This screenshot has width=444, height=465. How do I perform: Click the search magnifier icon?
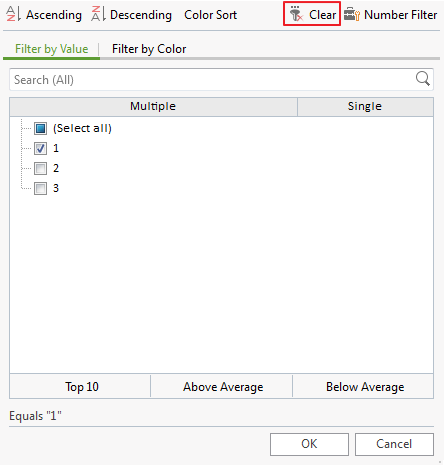point(422,79)
